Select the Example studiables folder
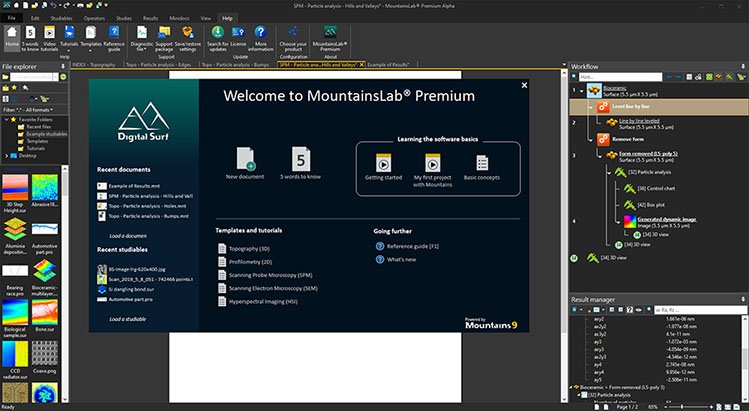 click(47, 134)
